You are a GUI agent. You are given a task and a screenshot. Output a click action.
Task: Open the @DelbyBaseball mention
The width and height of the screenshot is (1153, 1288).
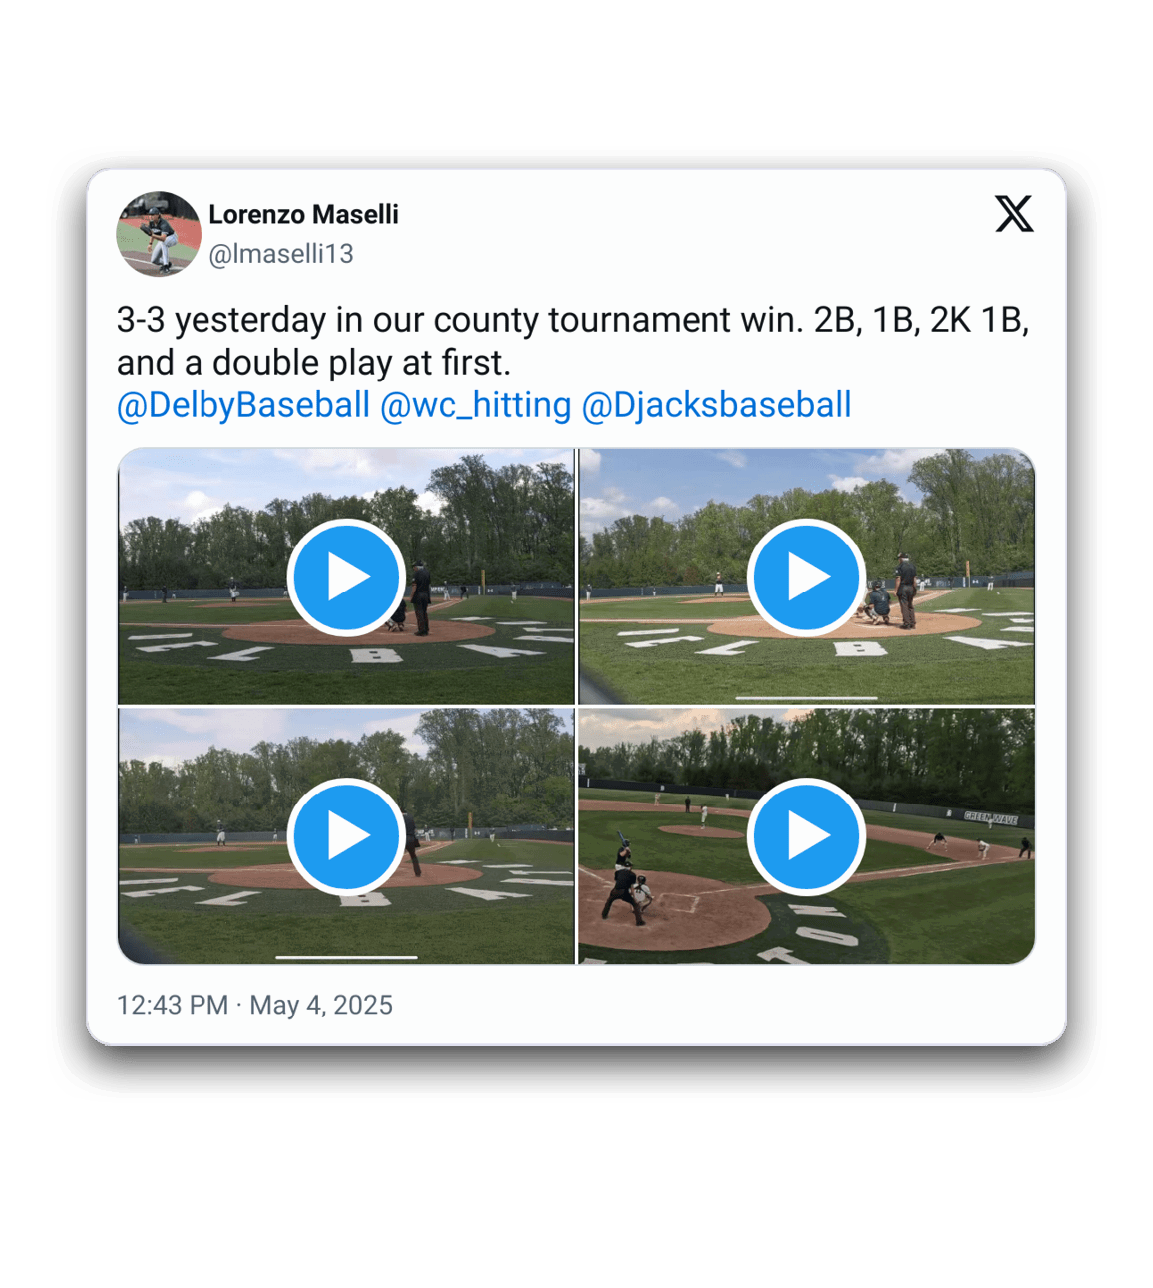tap(244, 405)
